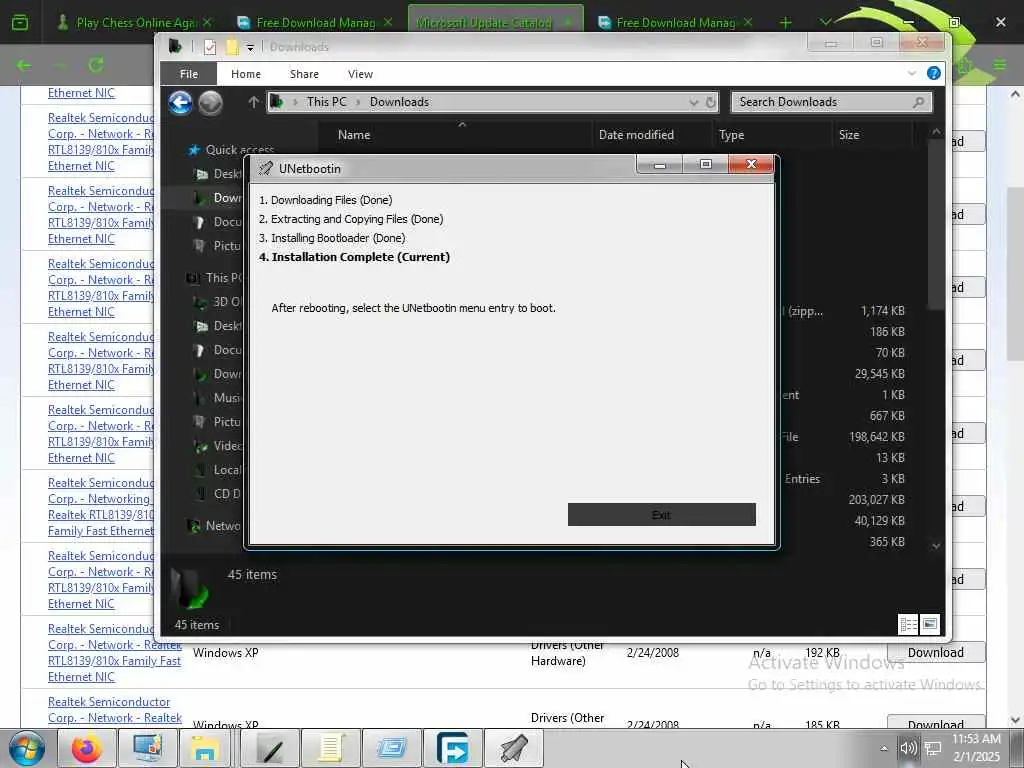Open the browser sidebar panel icon
The height and width of the screenshot is (768, 1024).
20,23
